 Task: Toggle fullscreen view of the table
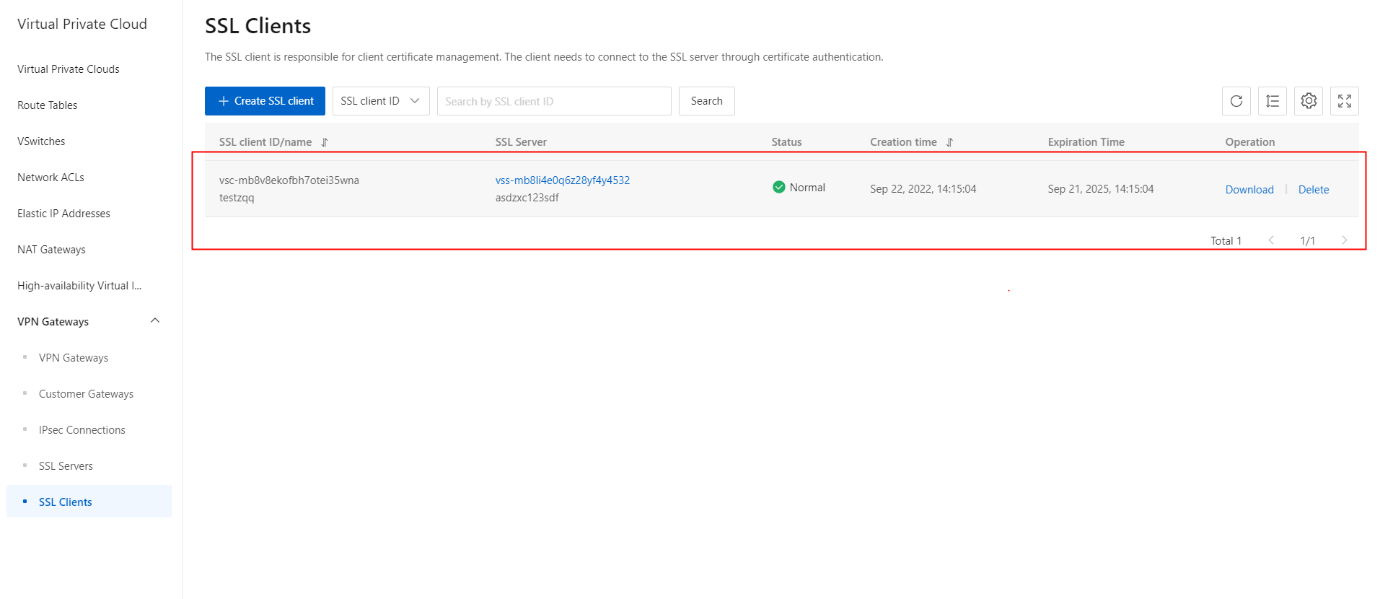[x=1344, y=101]
